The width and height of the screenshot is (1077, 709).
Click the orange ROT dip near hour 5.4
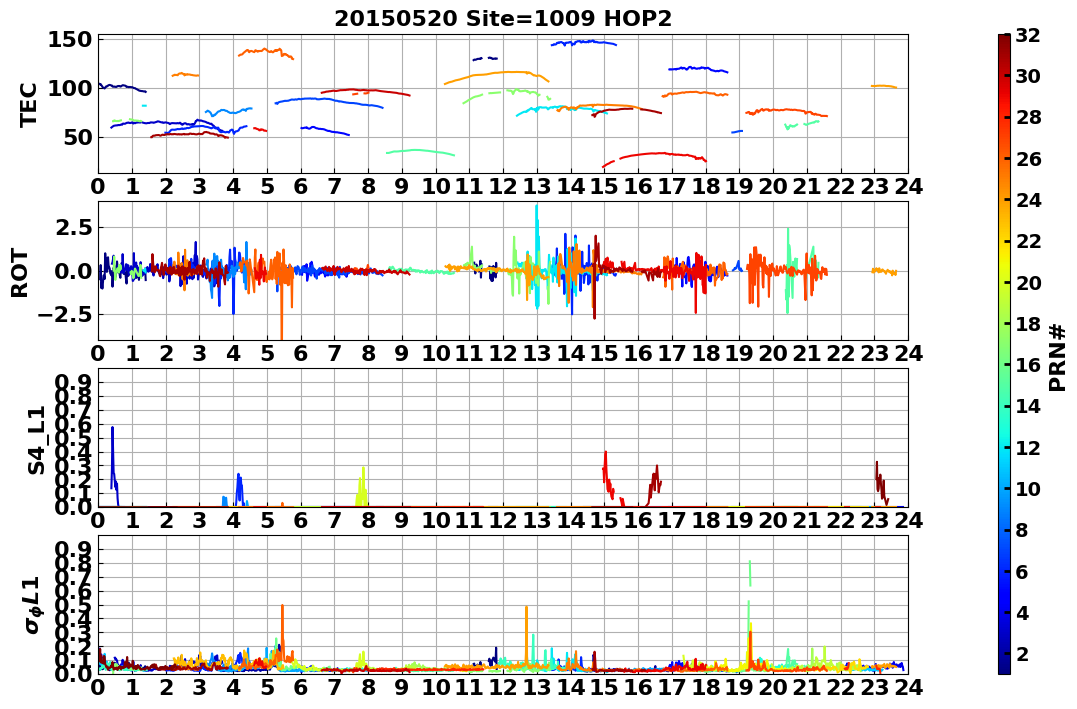pyautogui.click(x=282, y=309)
